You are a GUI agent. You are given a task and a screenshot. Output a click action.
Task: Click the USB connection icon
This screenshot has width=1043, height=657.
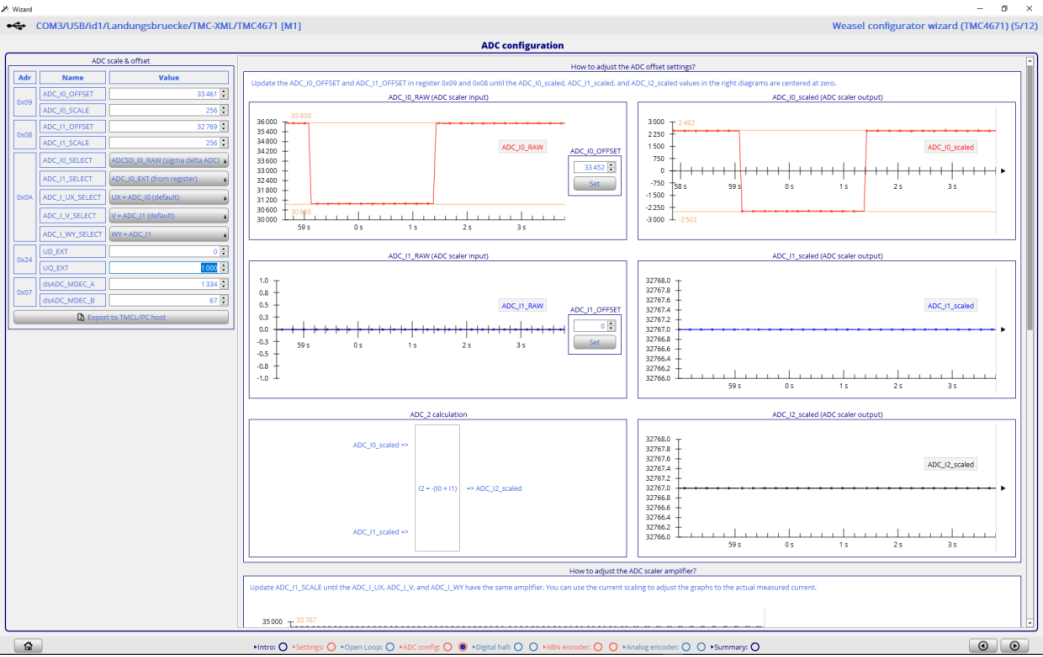pos(16,26)
